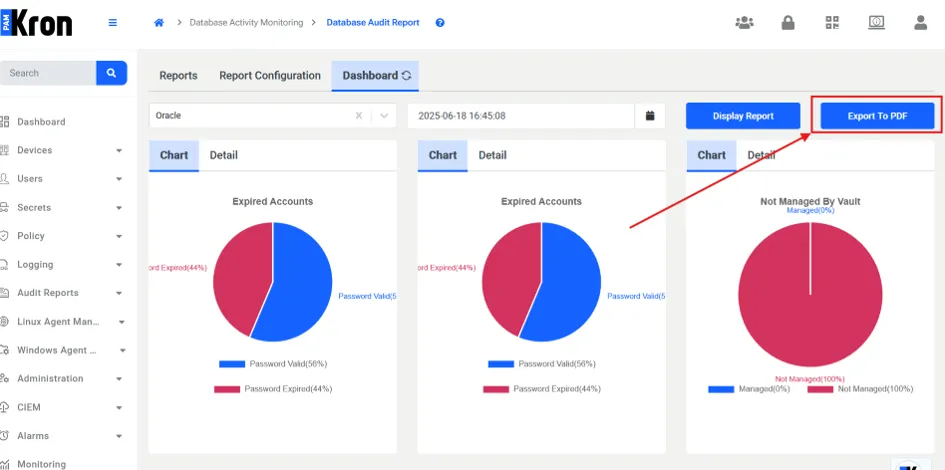This screenshot has height=470, width=945.
Task: Expand the Windows Agent menu arrow
Action: point(122,351)
